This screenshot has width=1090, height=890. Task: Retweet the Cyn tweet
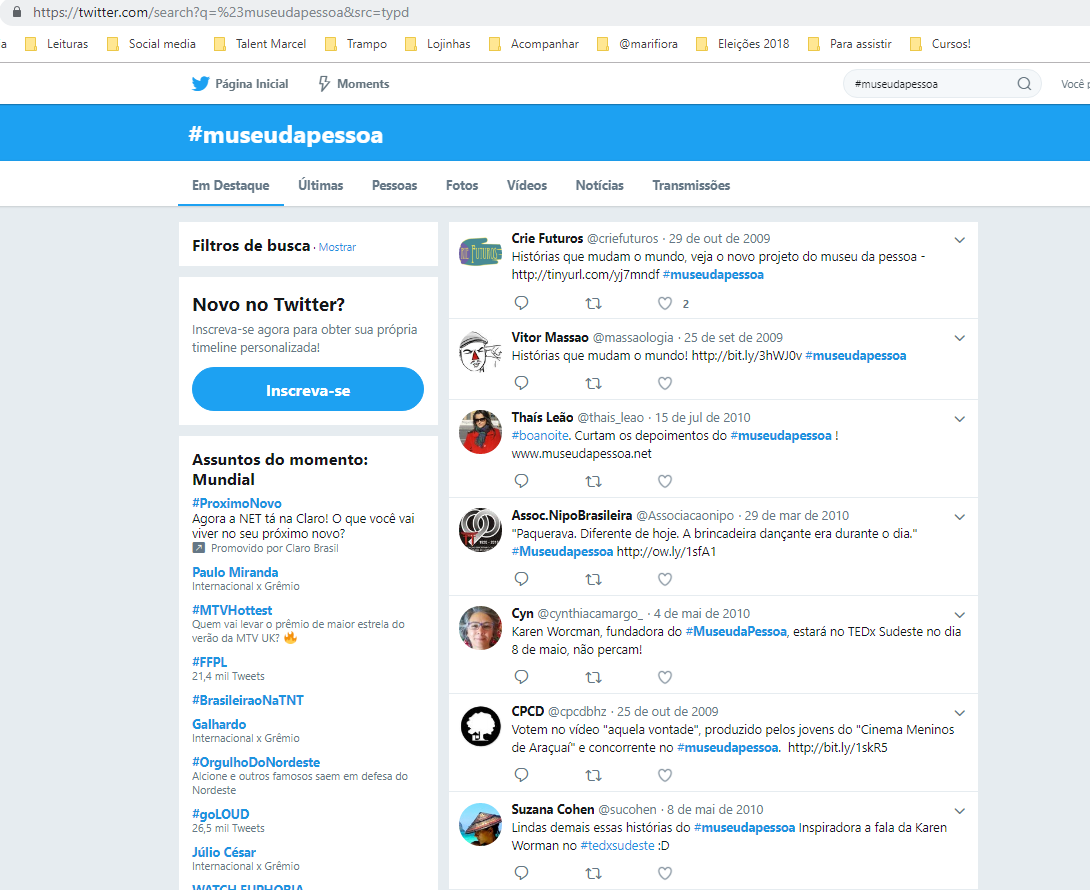click(x=593, y=677)
